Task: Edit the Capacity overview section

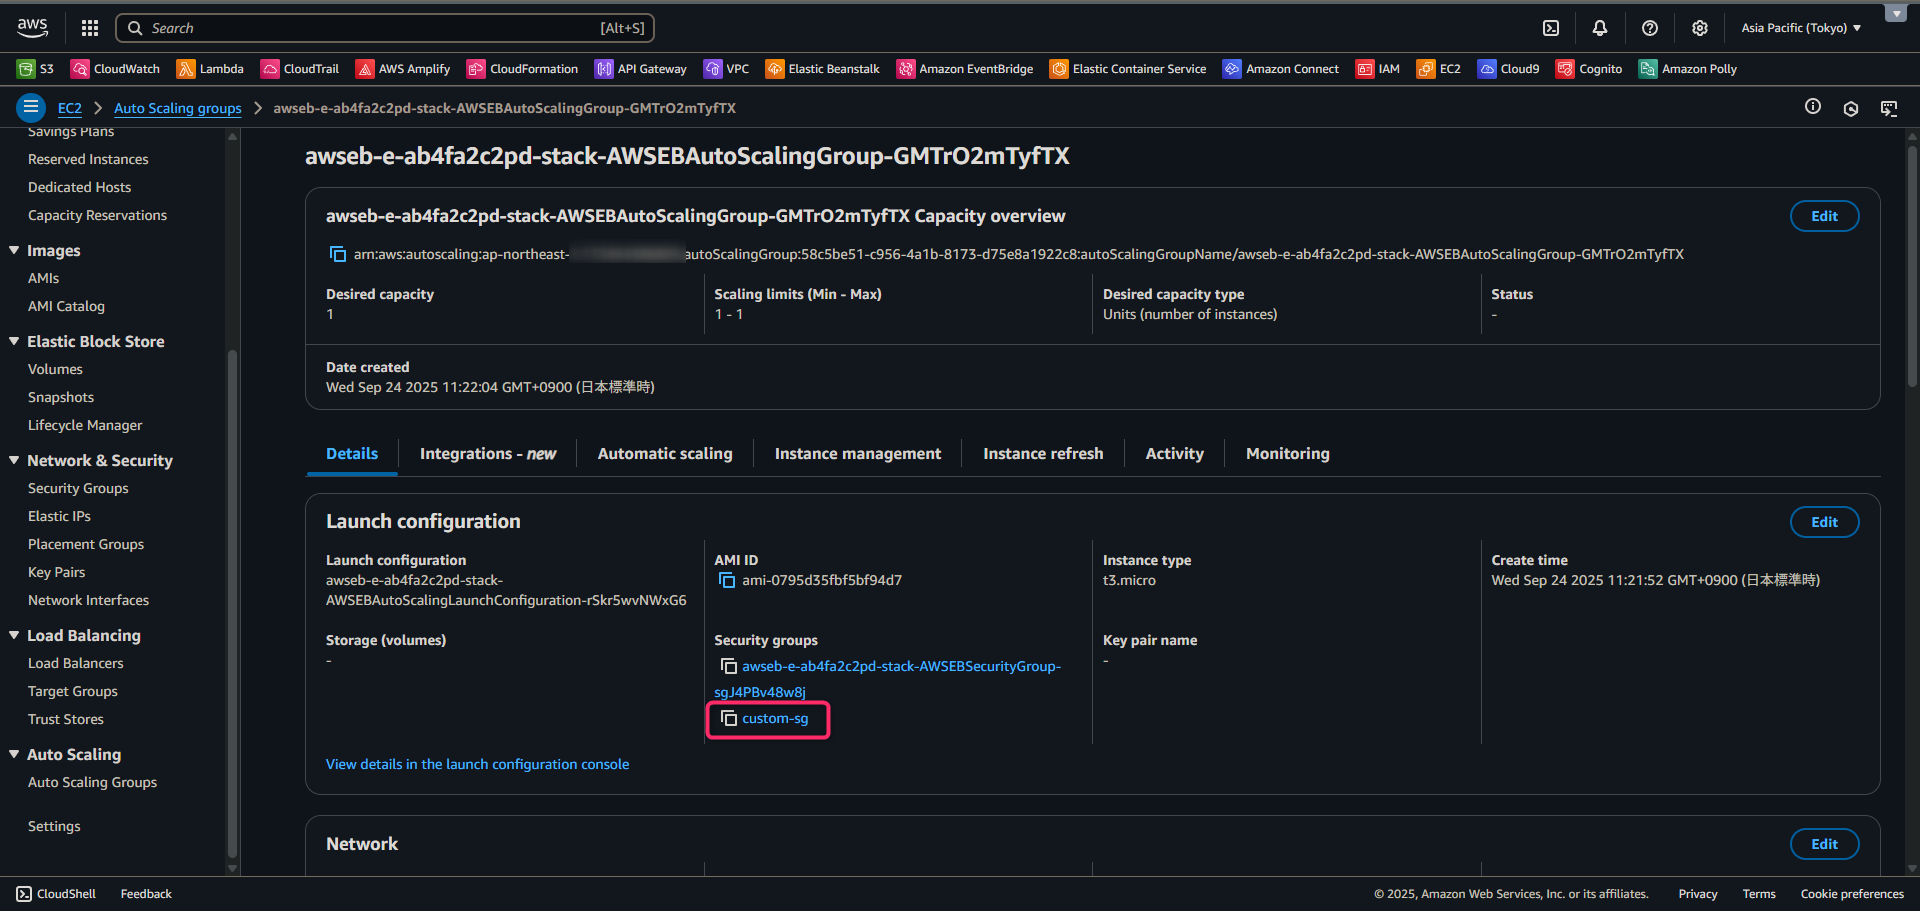Action: [x=1824, y=216]
